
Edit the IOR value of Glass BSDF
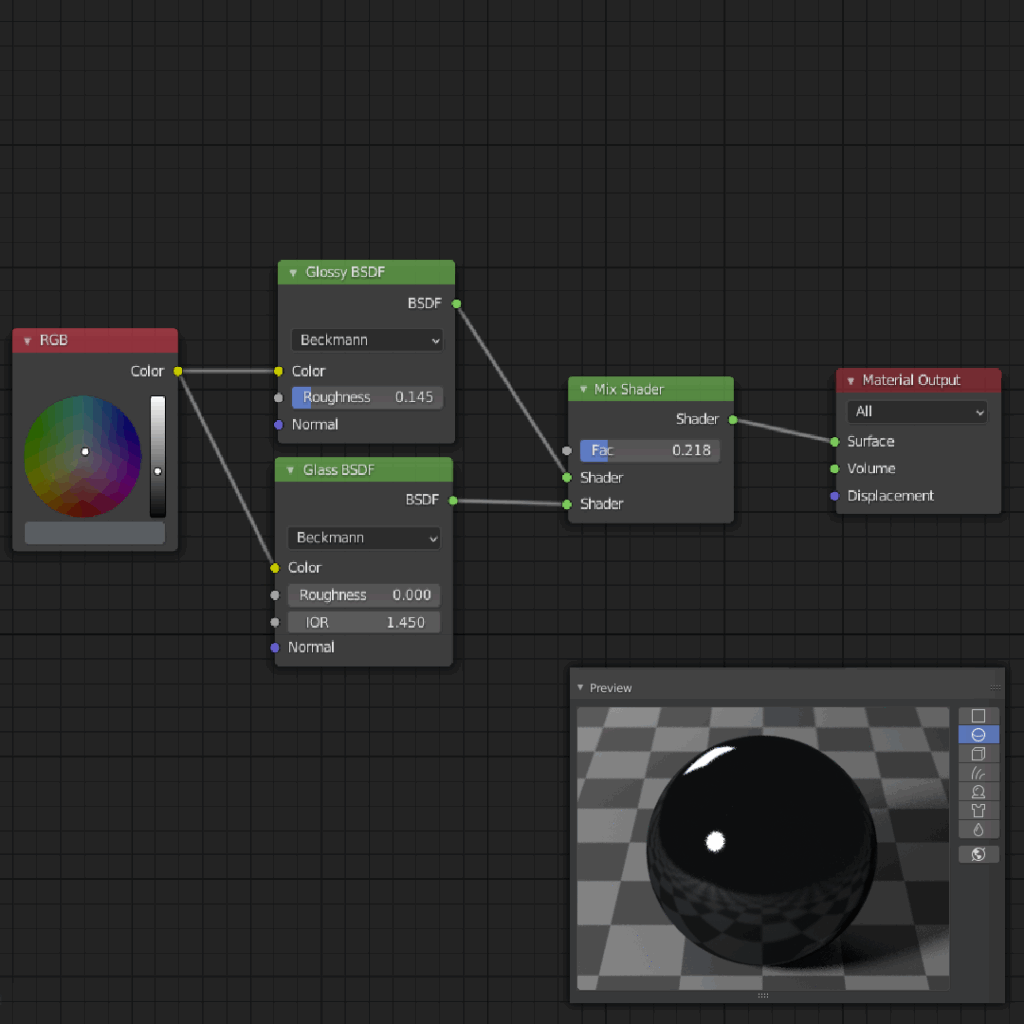364,621
